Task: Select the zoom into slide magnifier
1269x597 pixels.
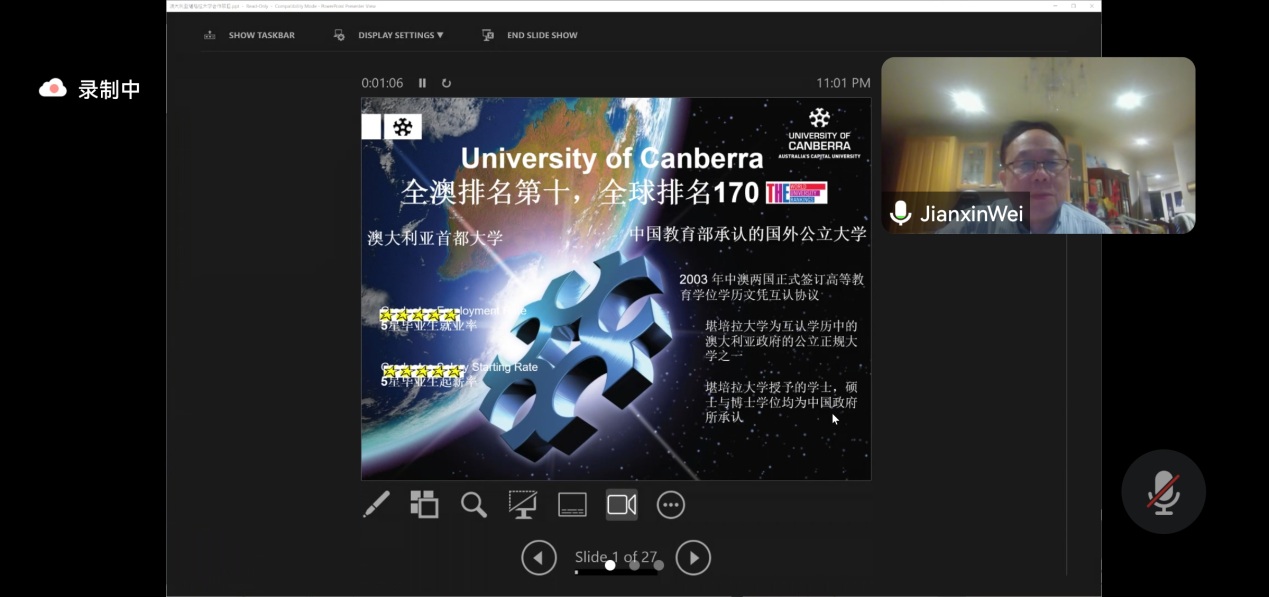Action: click(473, 505)
